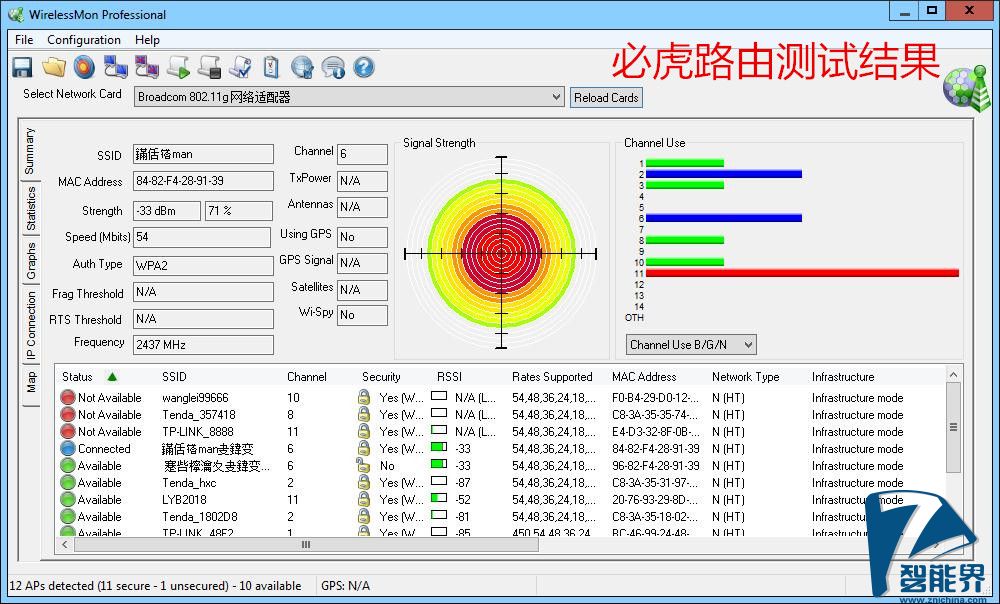This screenshot has width=1000, height=604.
Task: Click the Speed field showing 54
Action: pos(202,237)
